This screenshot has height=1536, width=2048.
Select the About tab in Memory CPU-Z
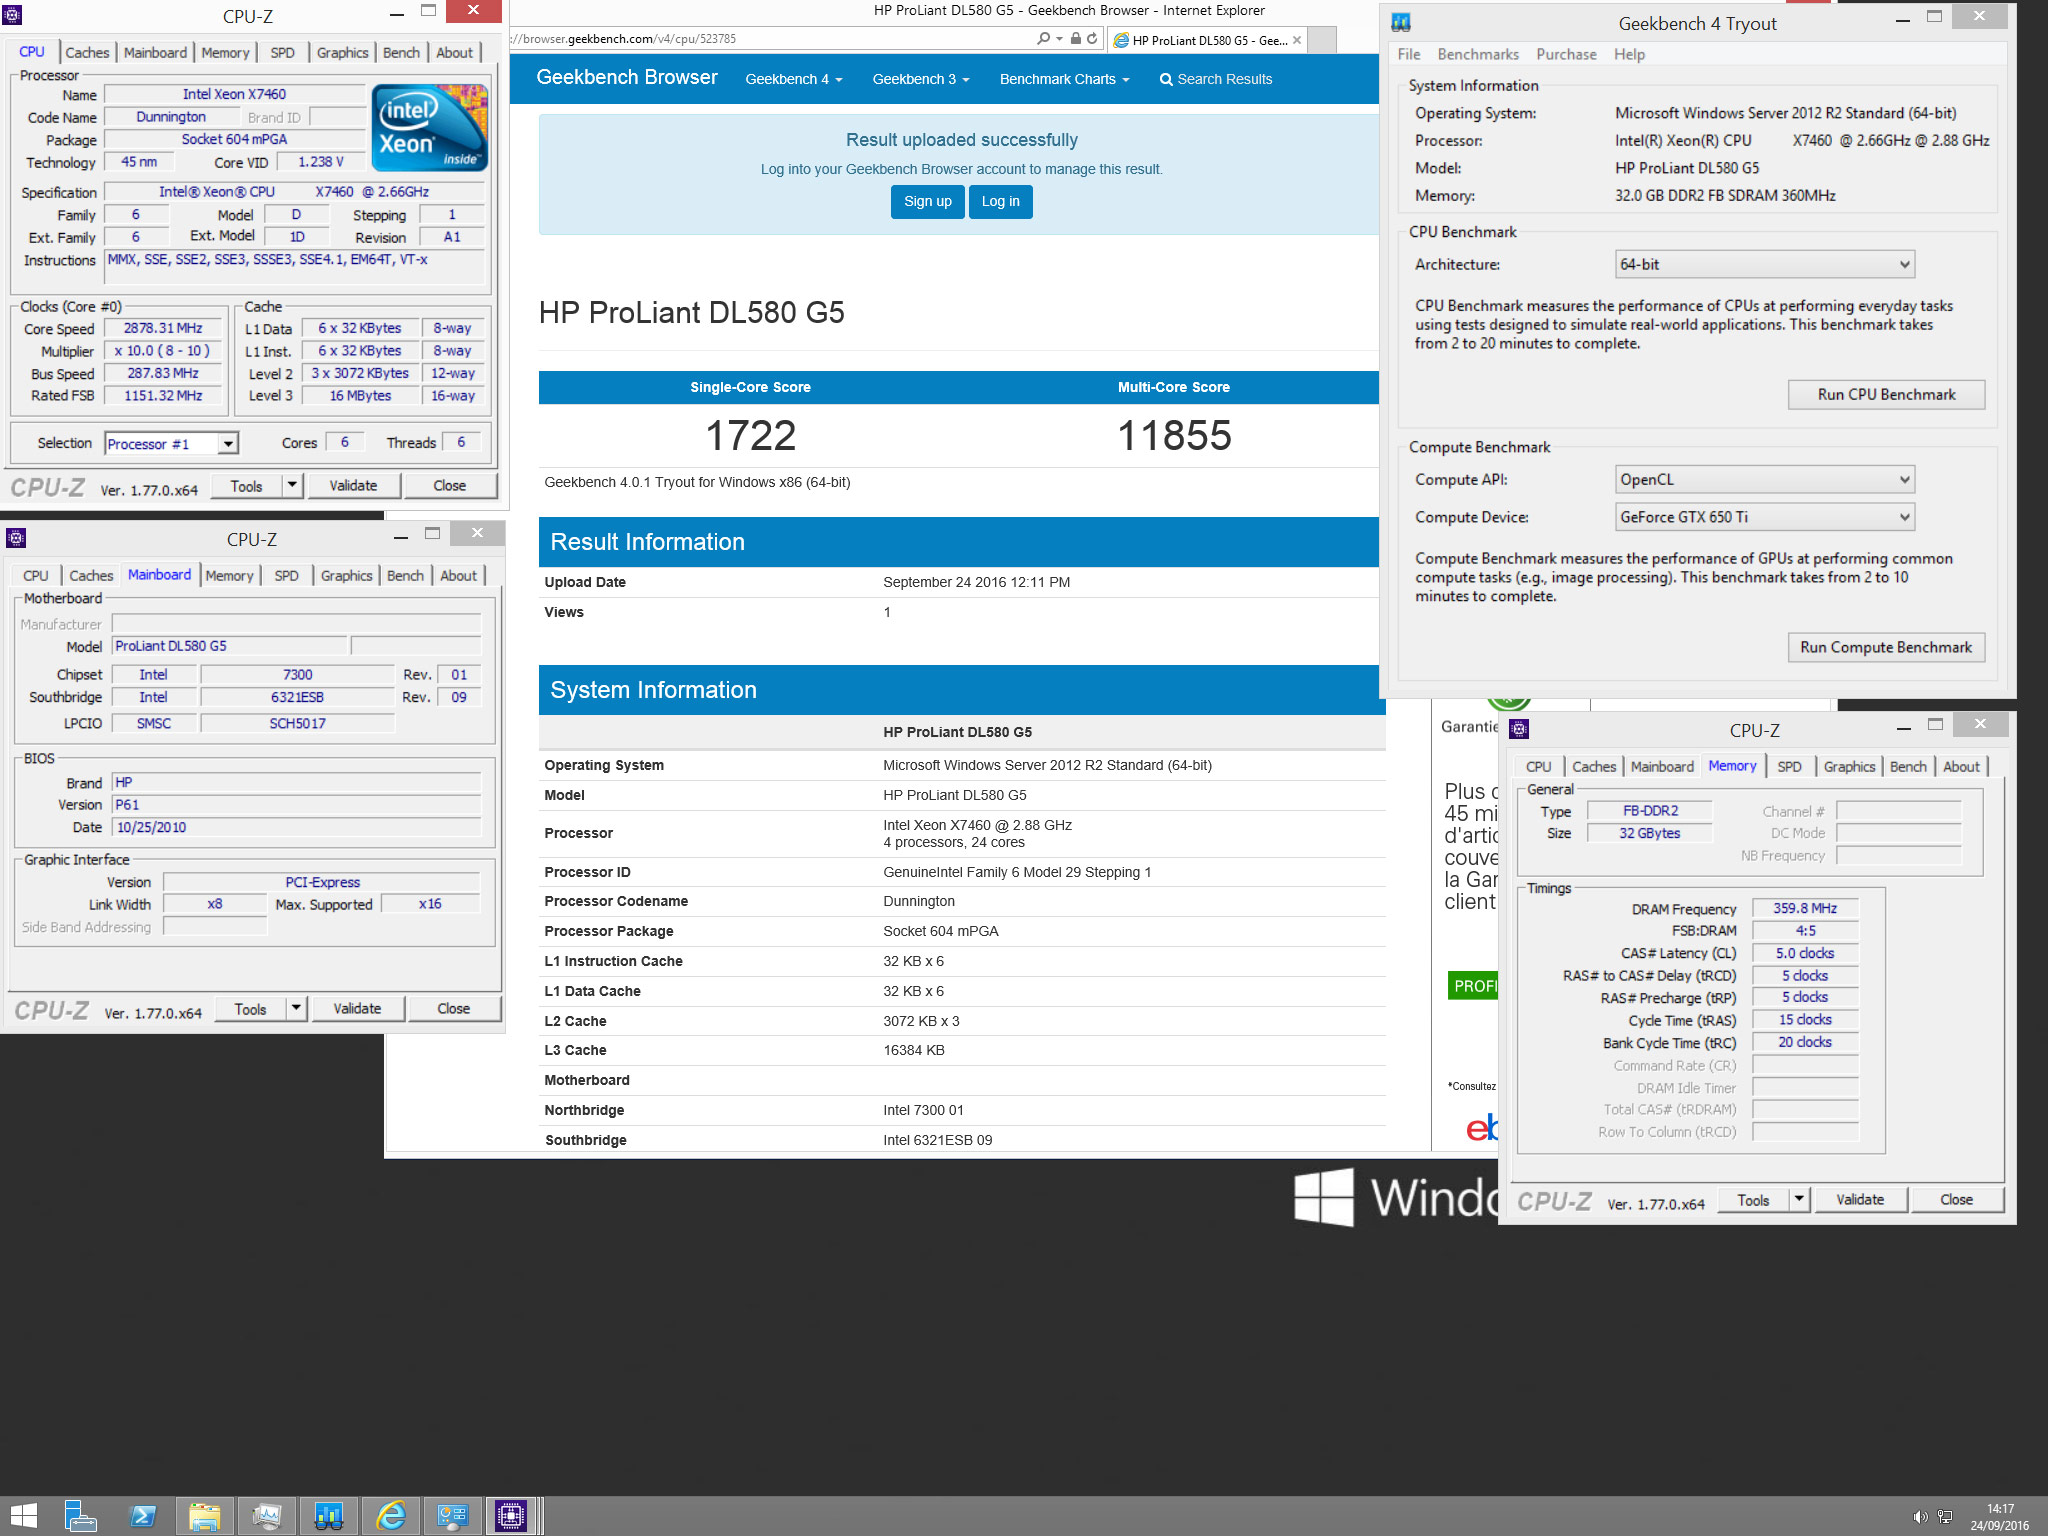(1961, 767)
